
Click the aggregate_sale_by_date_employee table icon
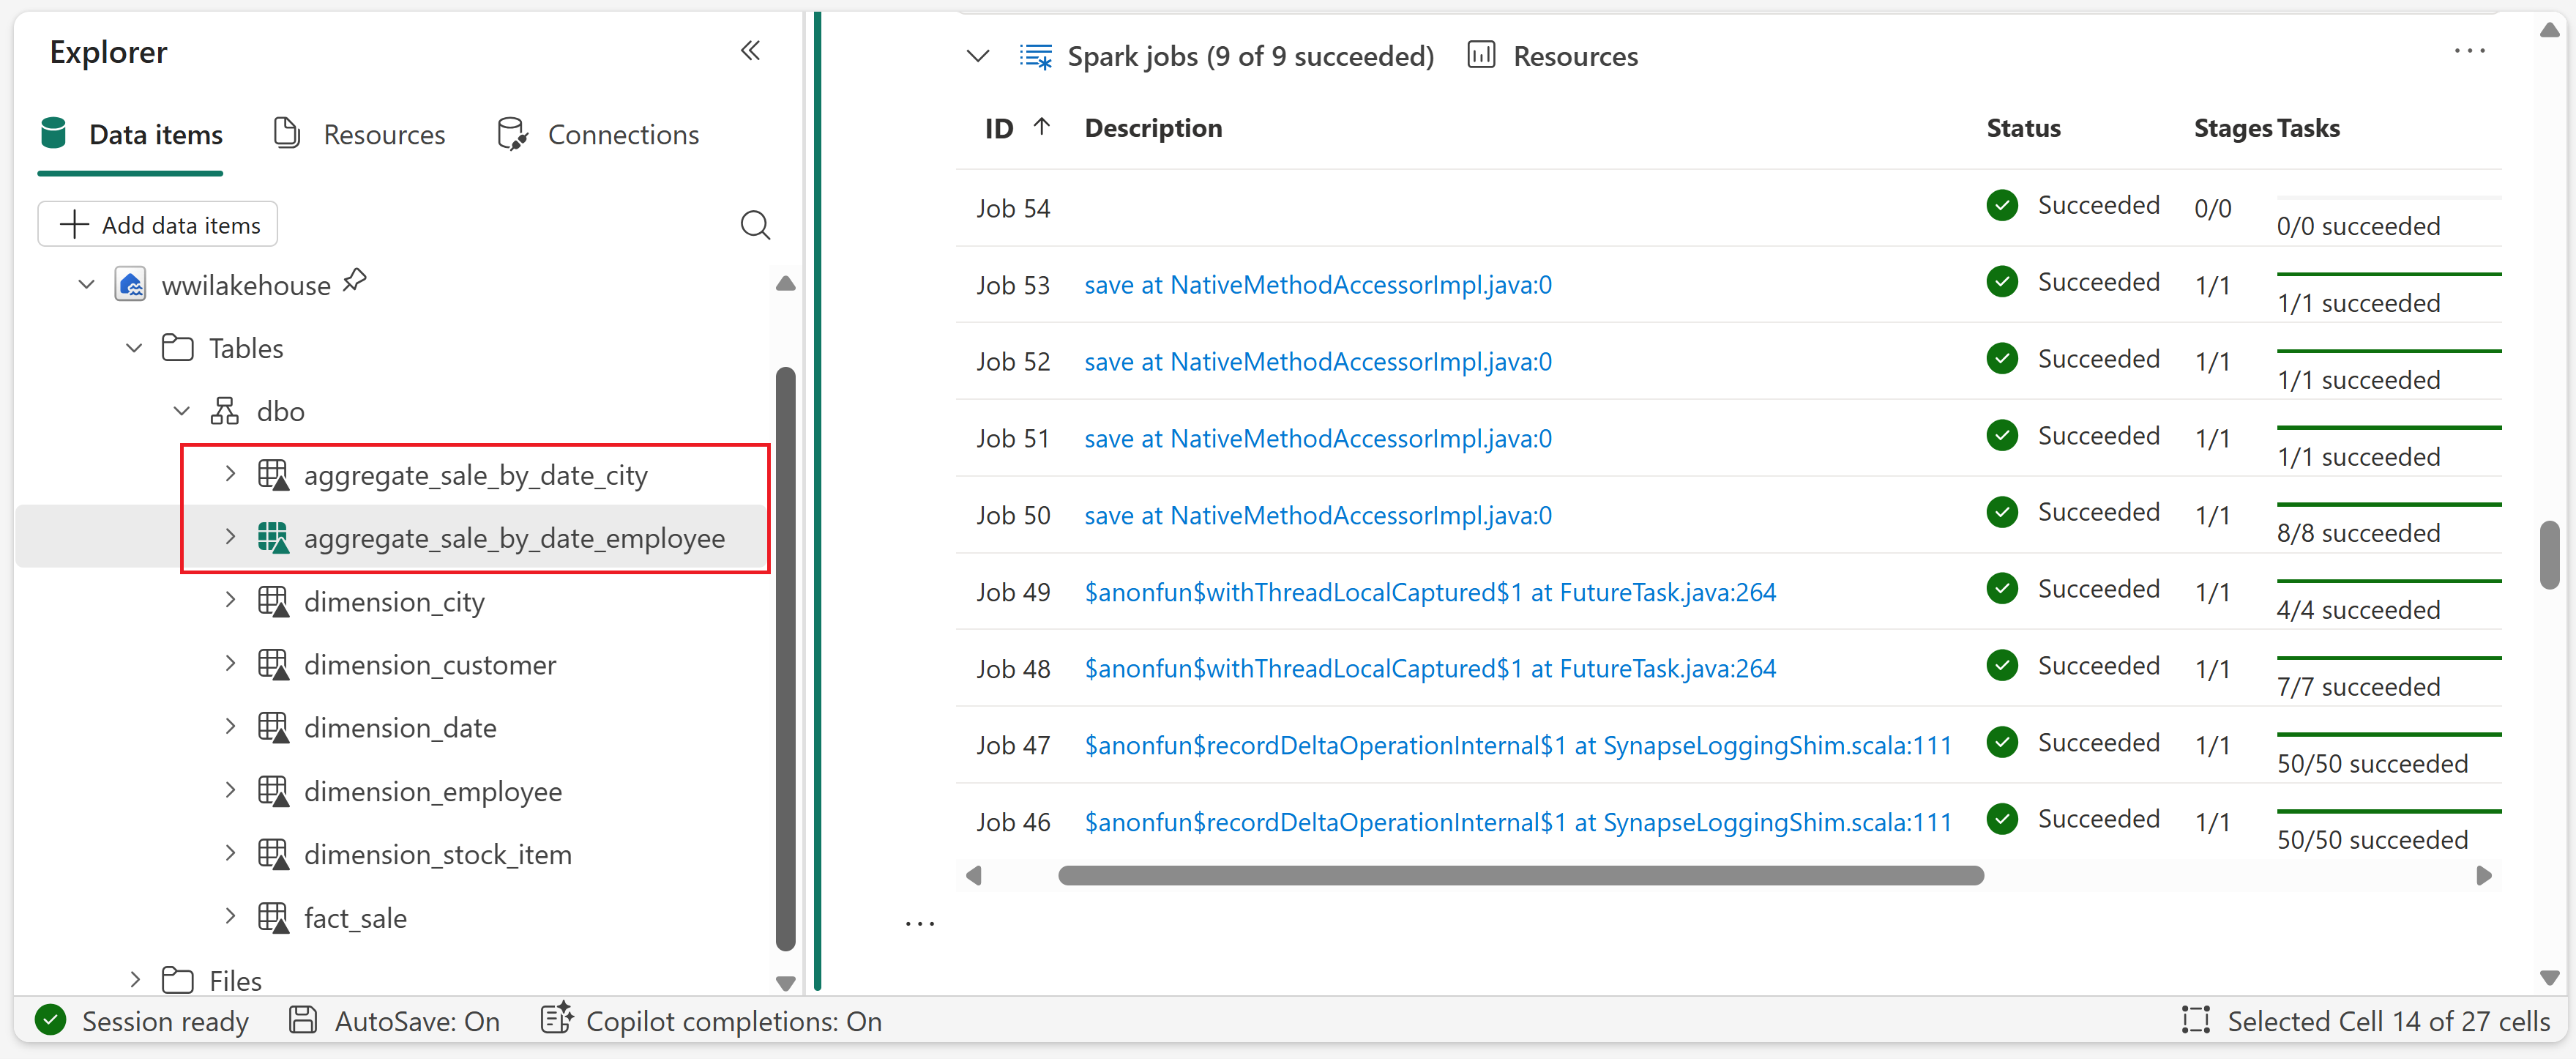click(273, 538)
